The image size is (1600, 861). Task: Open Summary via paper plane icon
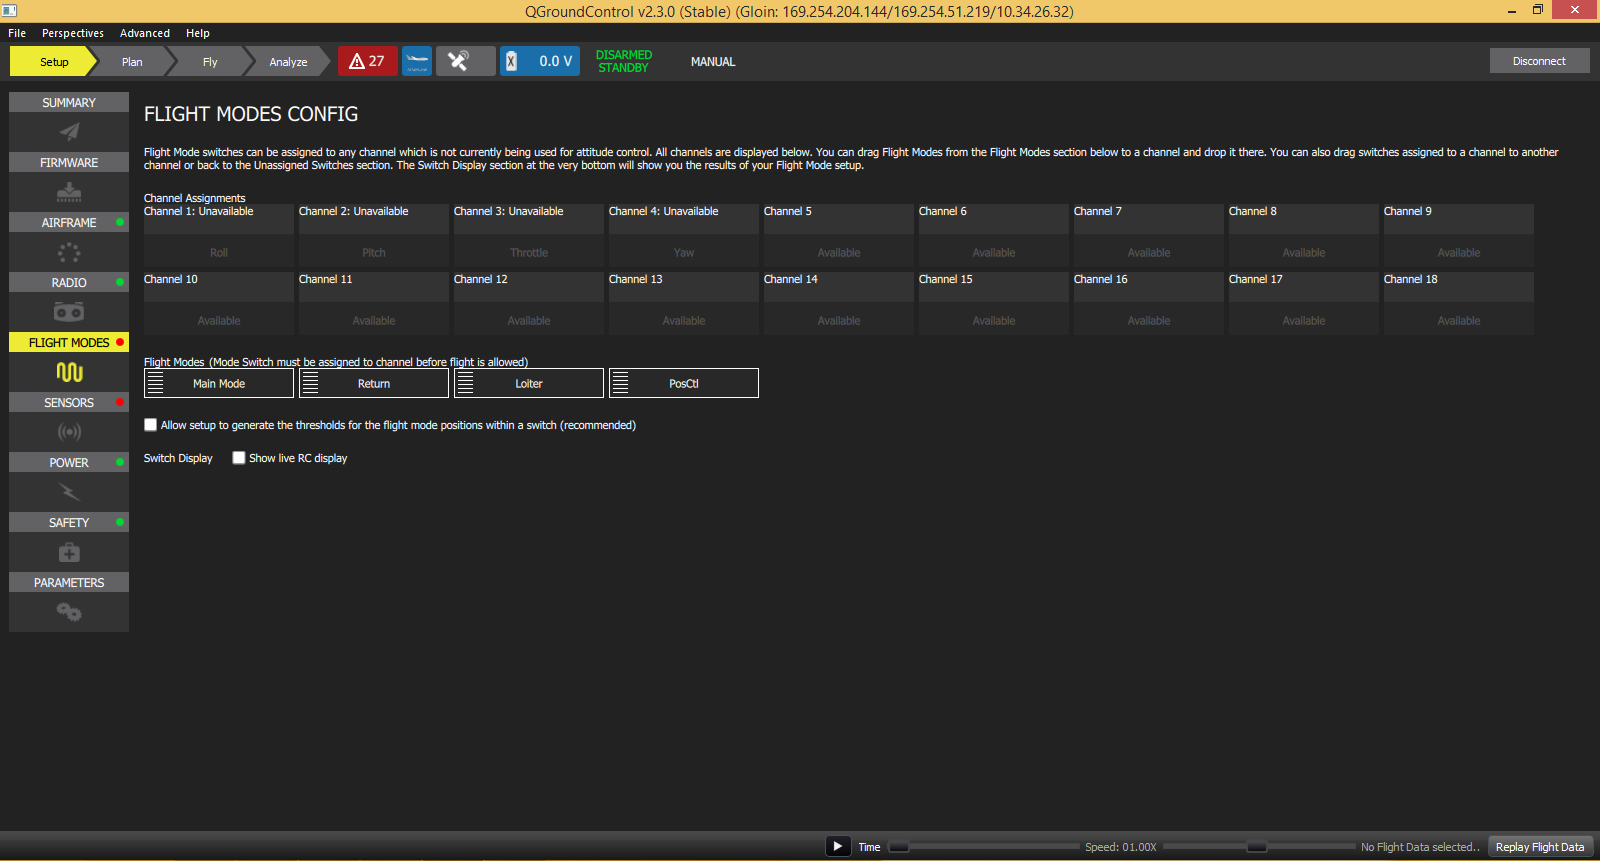coord(69,132)
